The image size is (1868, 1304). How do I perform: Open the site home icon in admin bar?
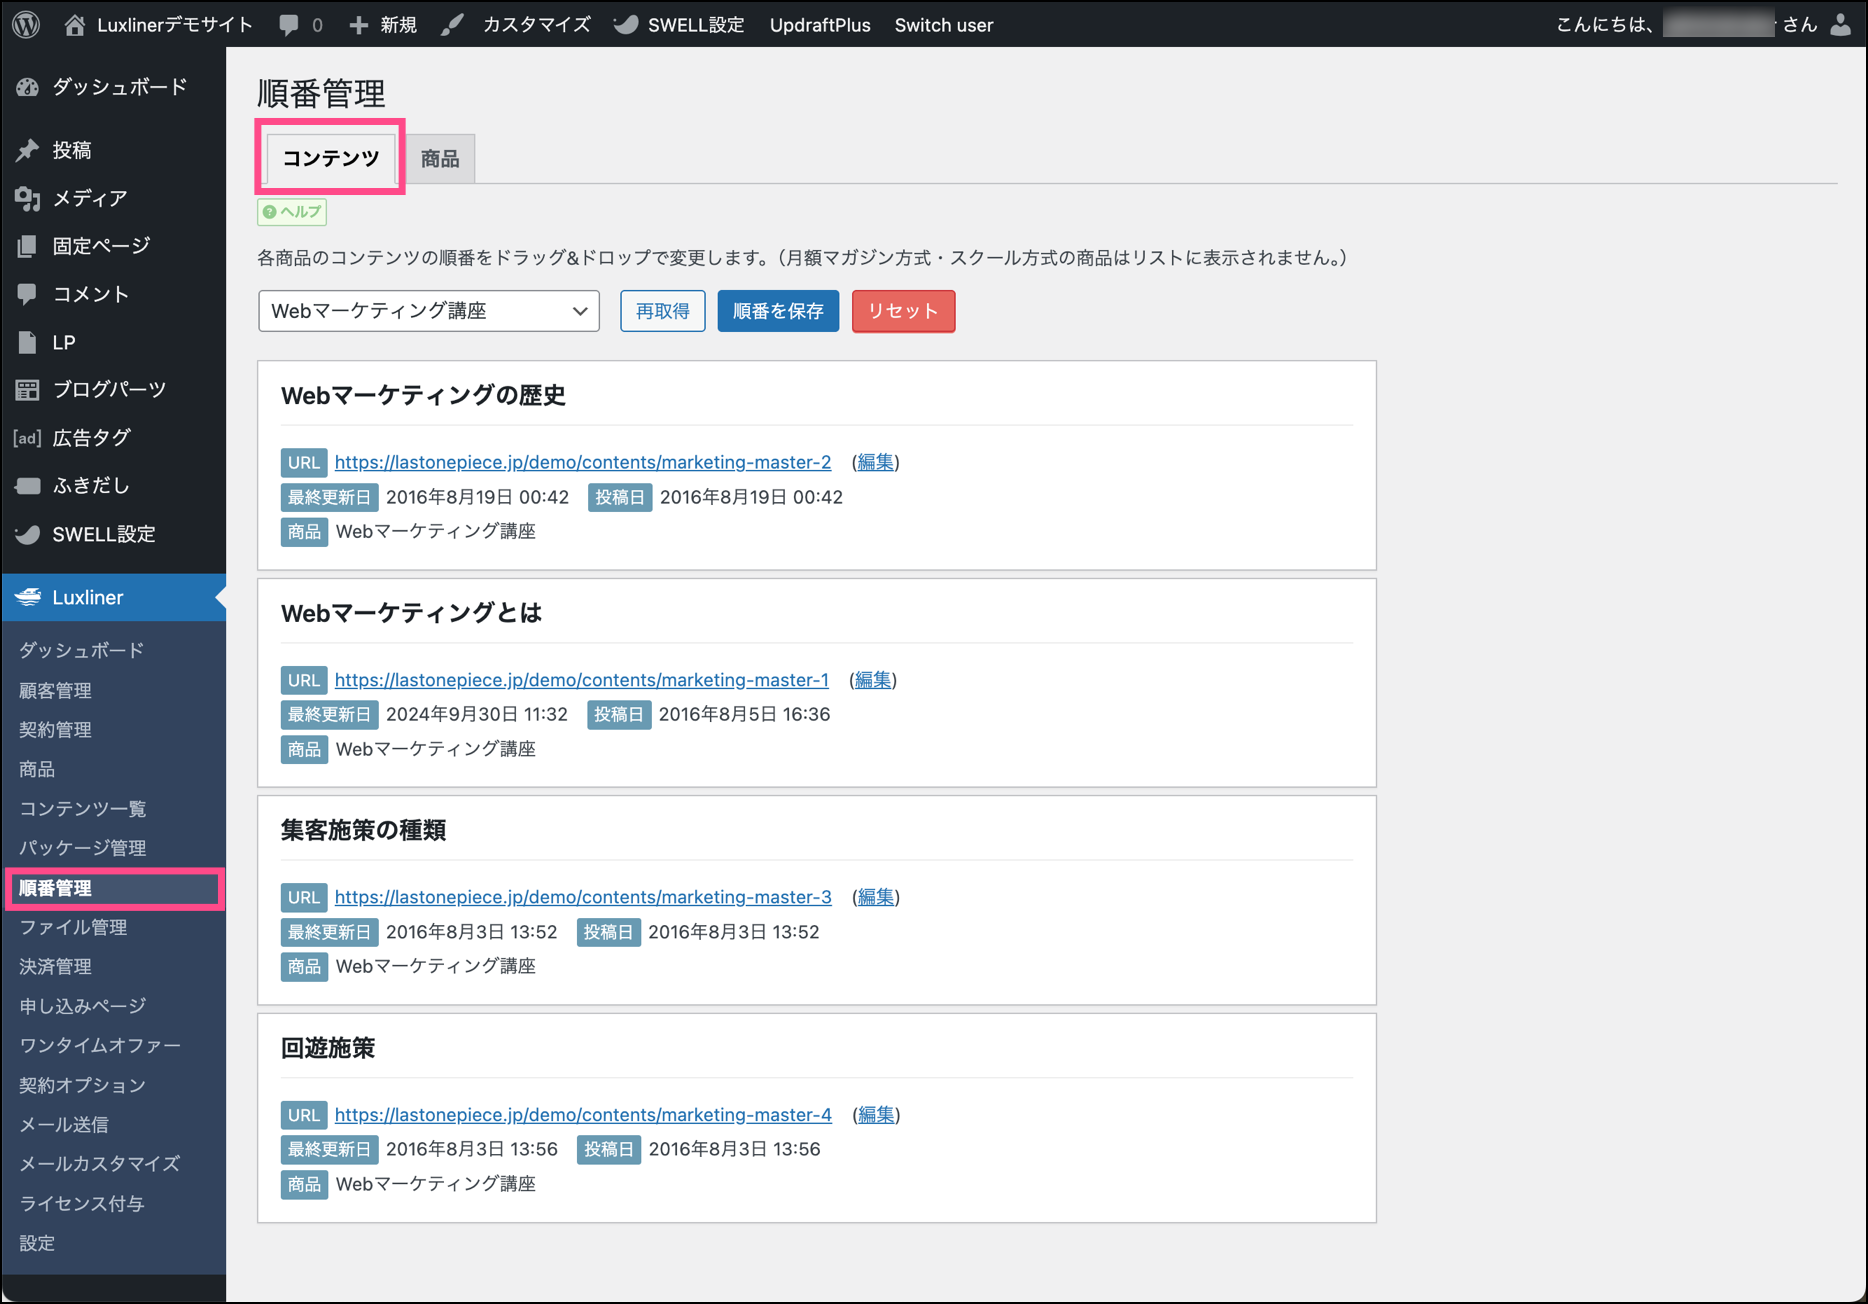tap(75, 25)
